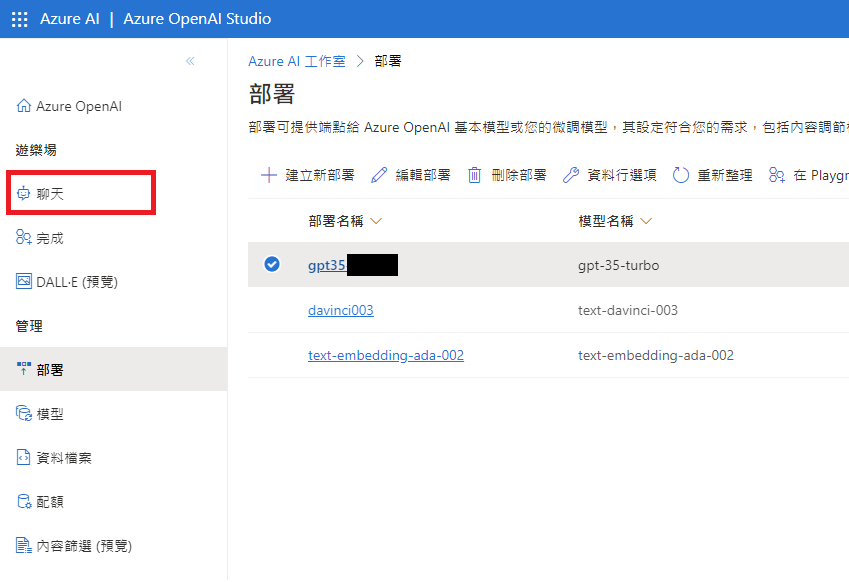The width and height of the screenshot is (849, 582).
Task: Select the davinci003 deployment row
Action: point(271,310)
